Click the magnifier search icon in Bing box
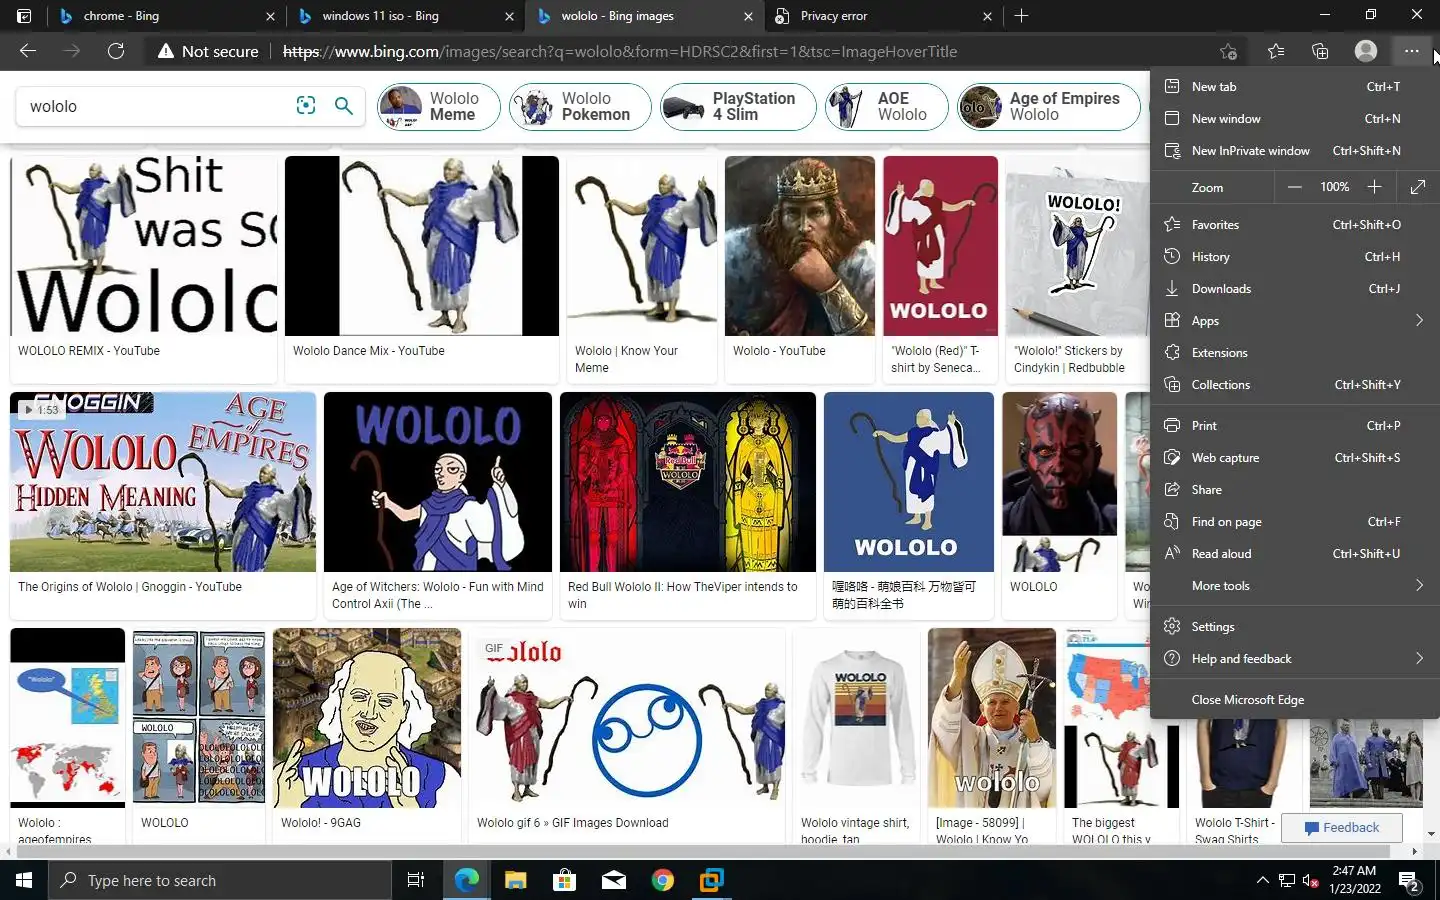 (x=343, y=106)
